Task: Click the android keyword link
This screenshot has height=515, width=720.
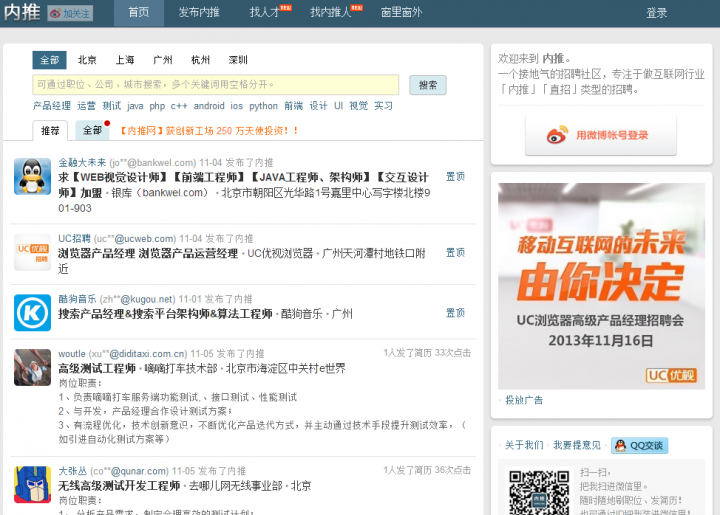Action: coord(209,106)
